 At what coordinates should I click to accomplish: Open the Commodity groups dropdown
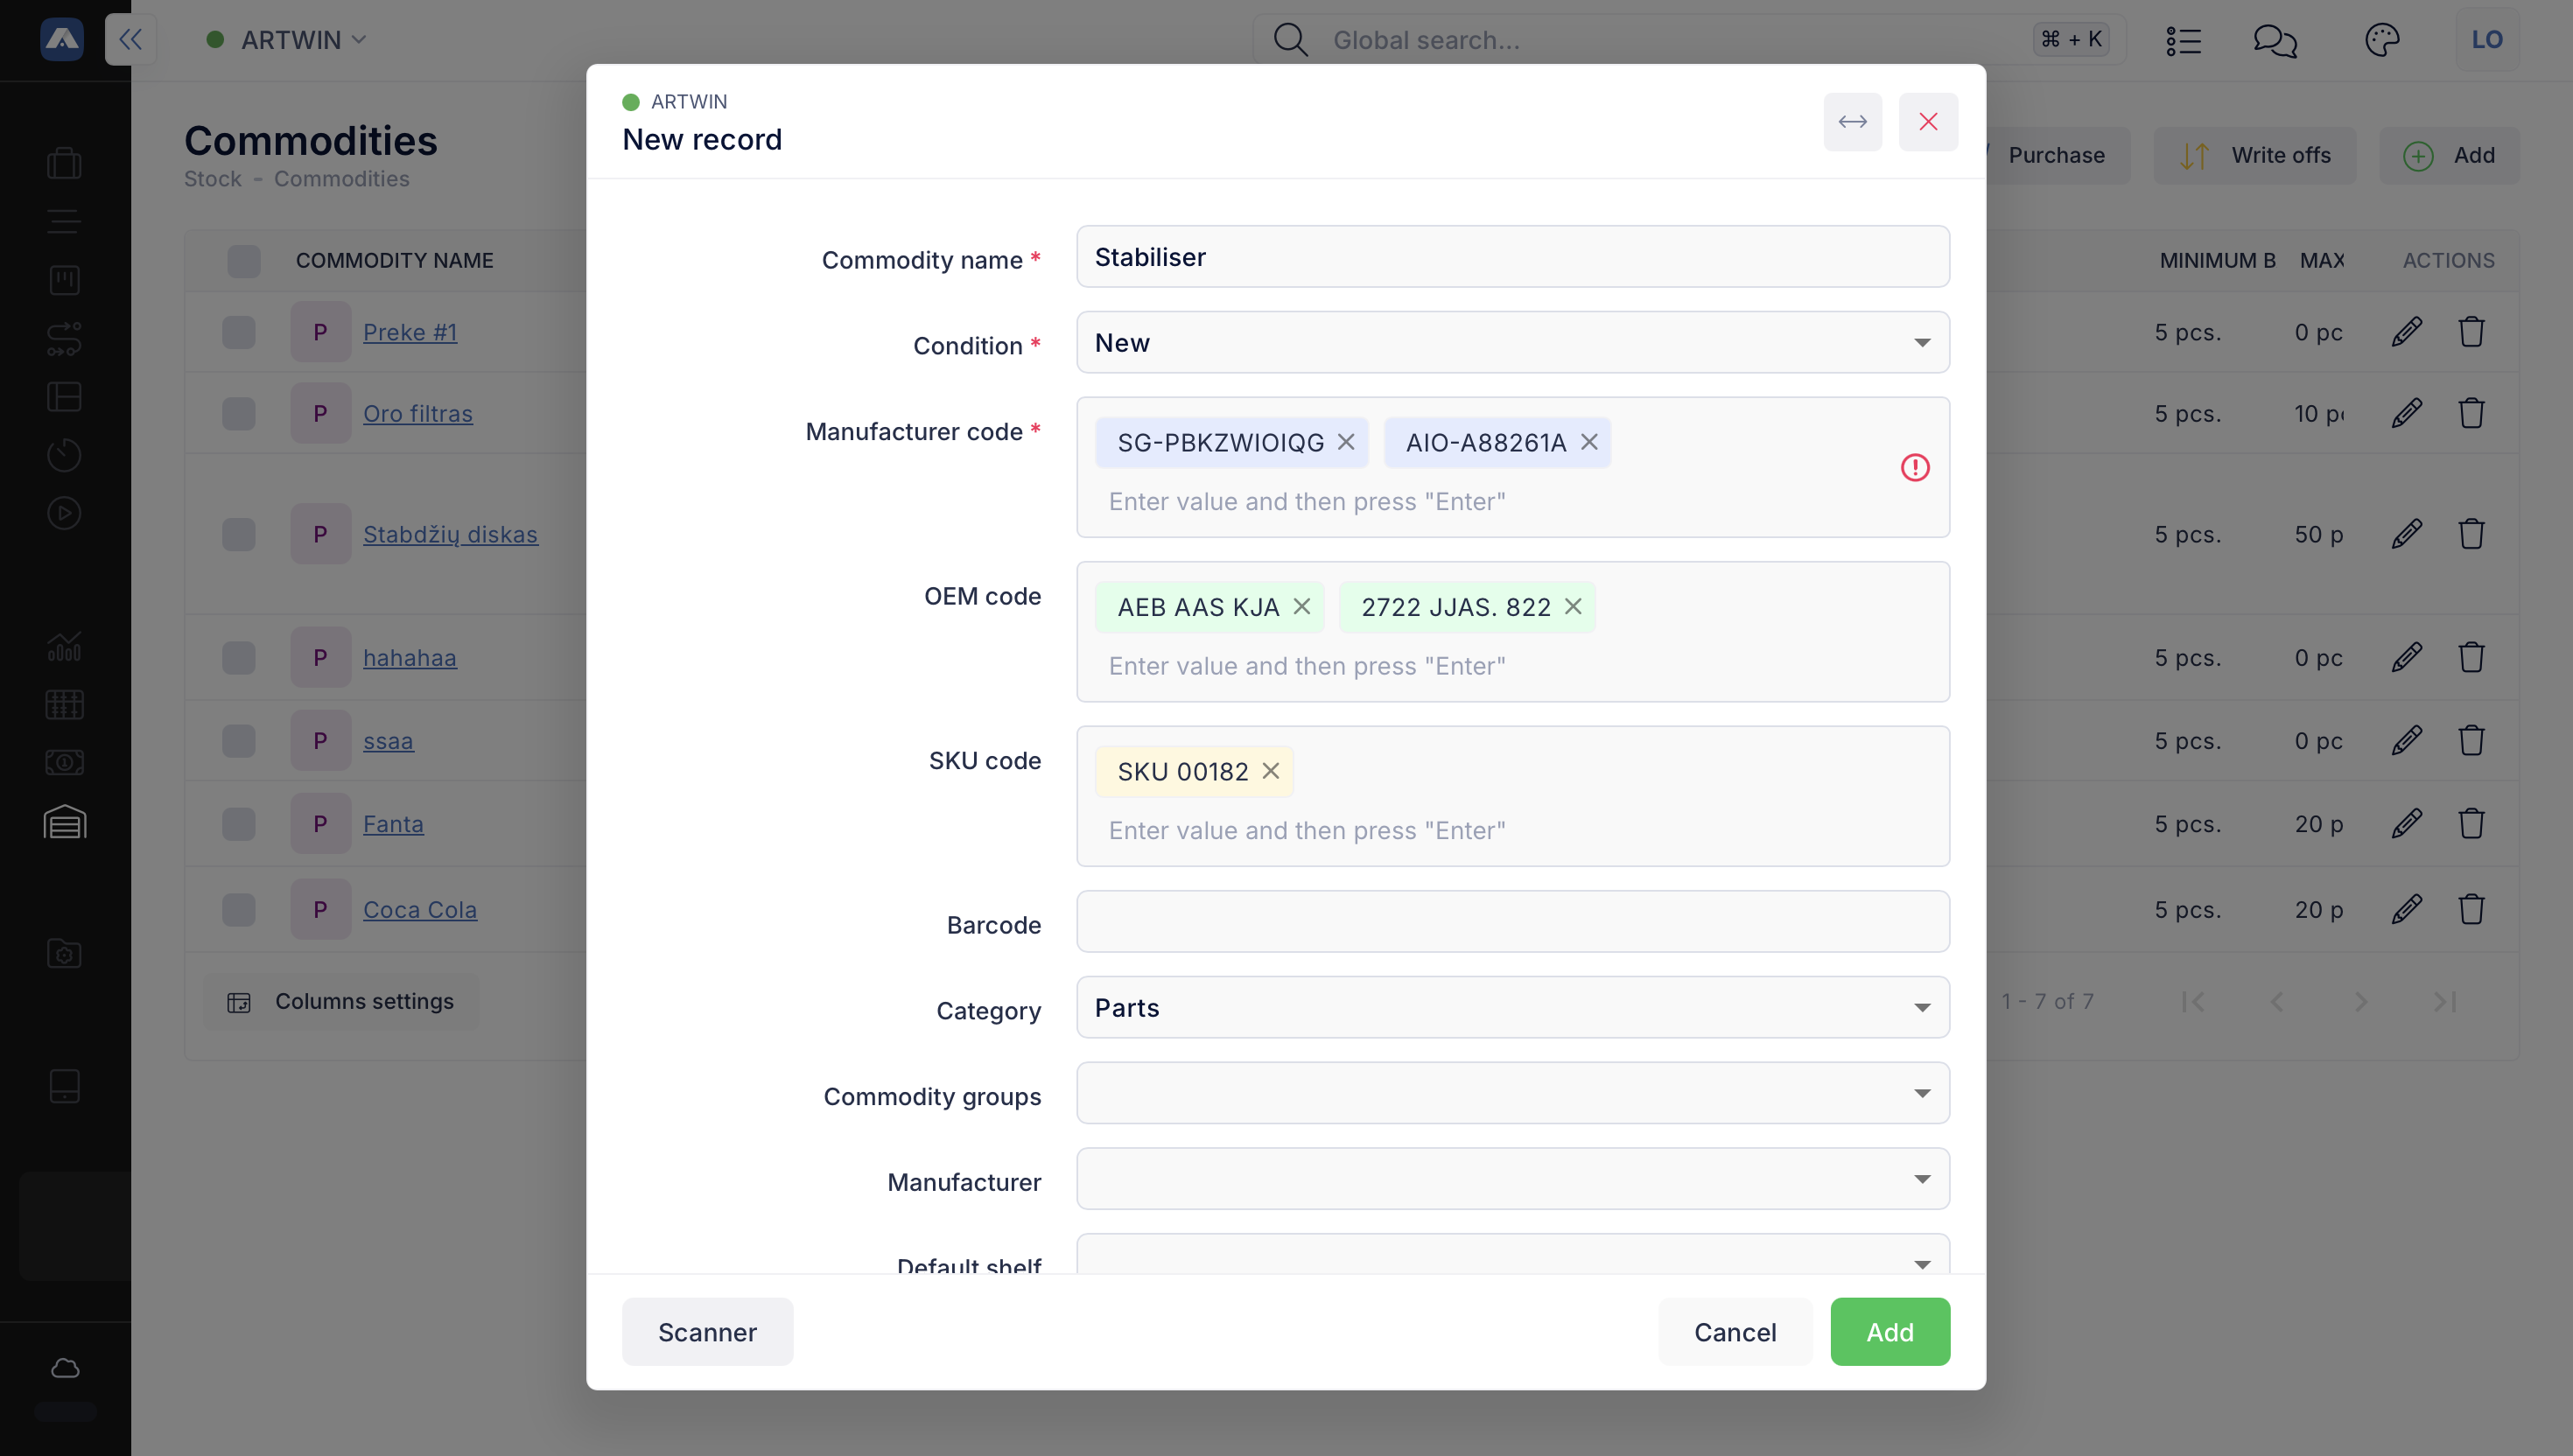[1512, 1093]
